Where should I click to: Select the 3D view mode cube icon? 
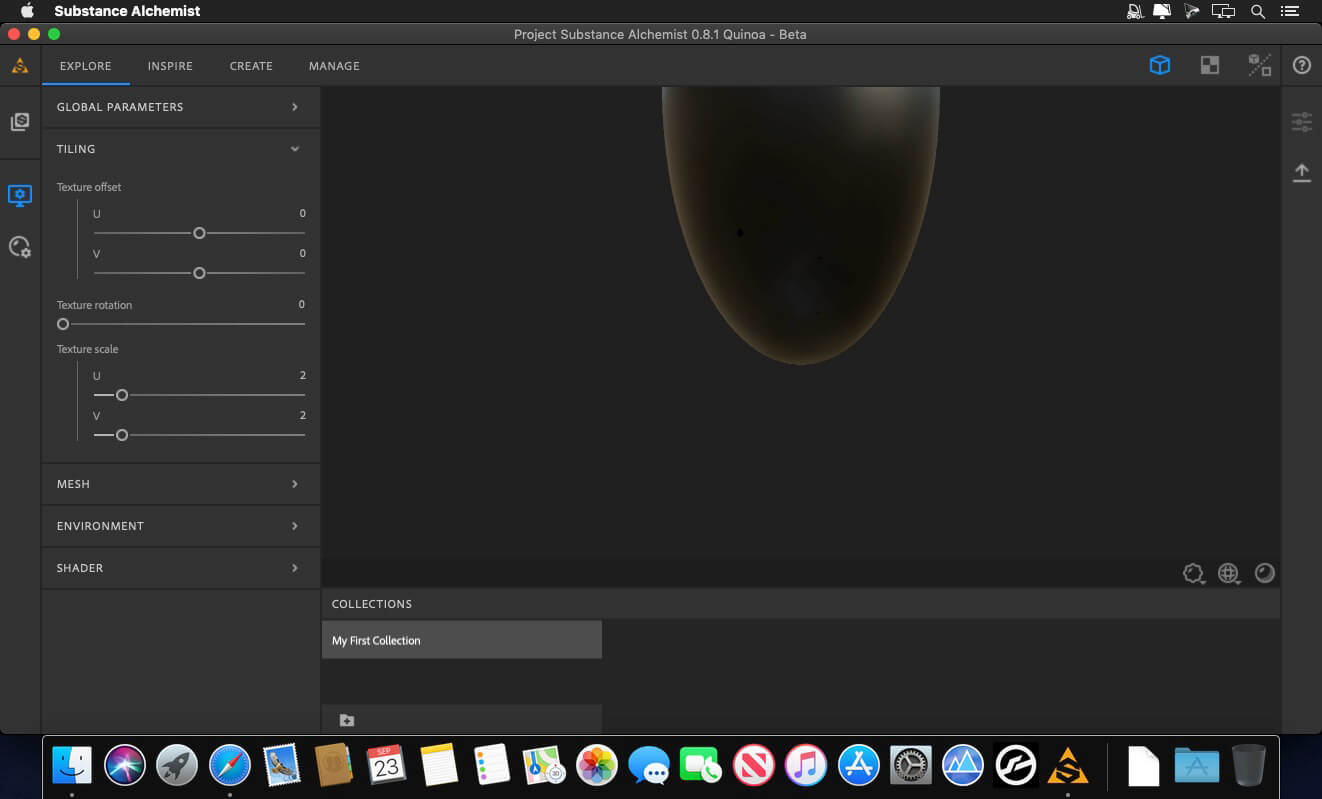click(1159, 64)
